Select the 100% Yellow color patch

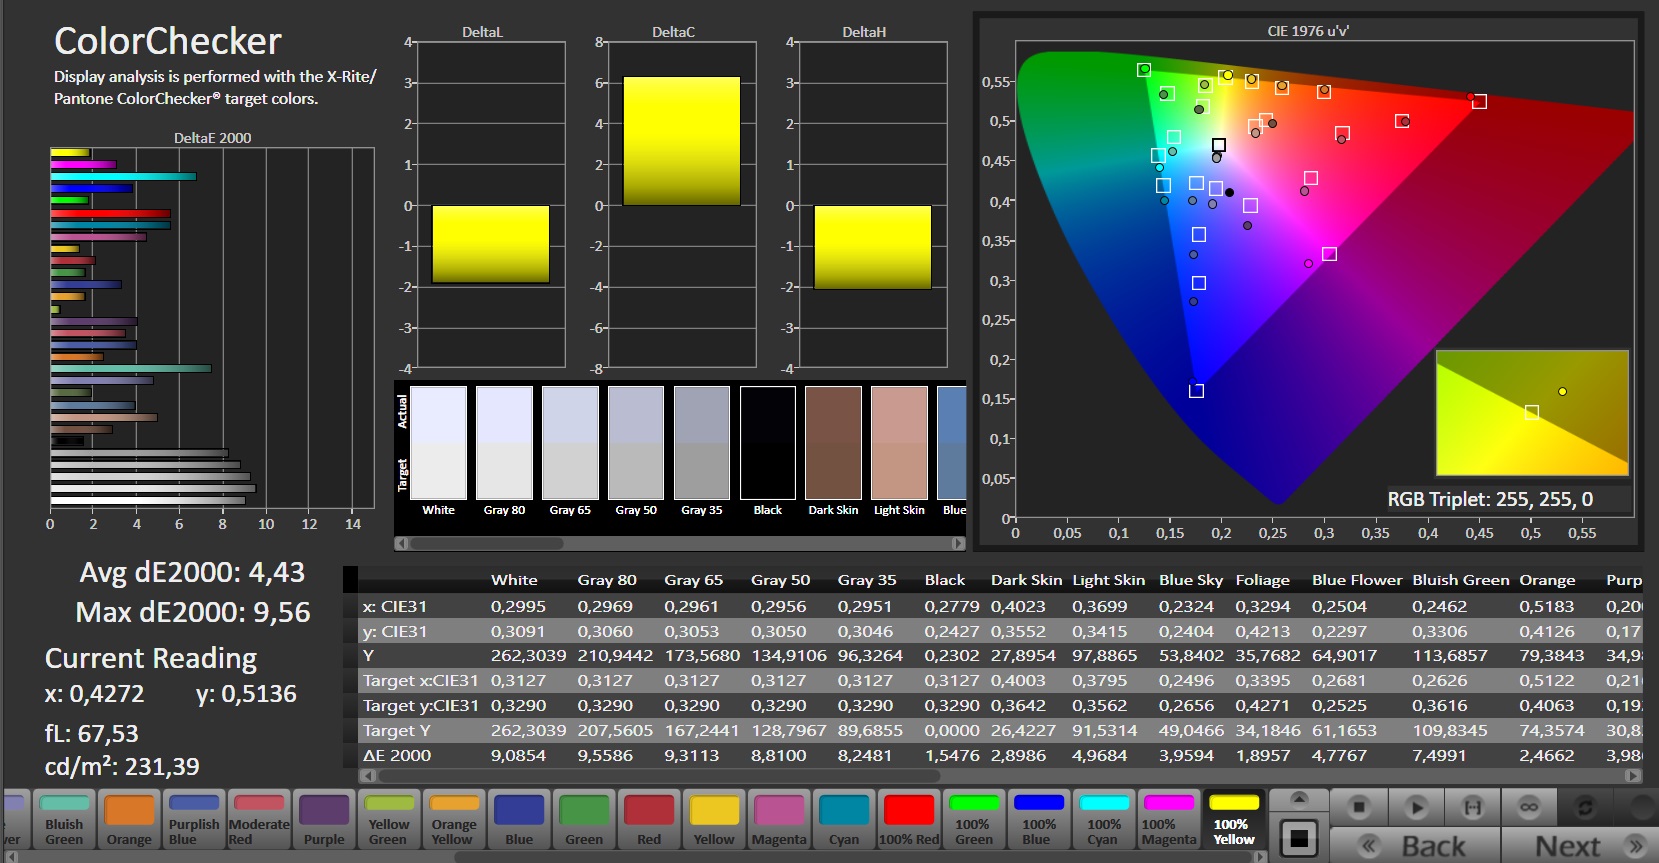(1234, 820)
